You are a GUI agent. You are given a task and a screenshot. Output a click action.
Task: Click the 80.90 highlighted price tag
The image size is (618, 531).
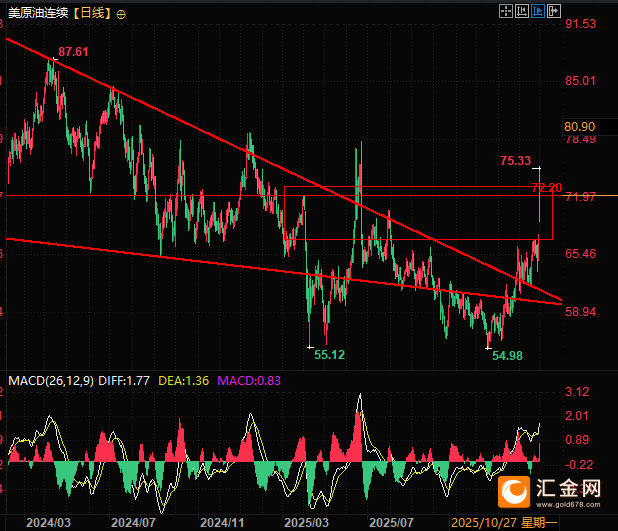pos(579,127)
